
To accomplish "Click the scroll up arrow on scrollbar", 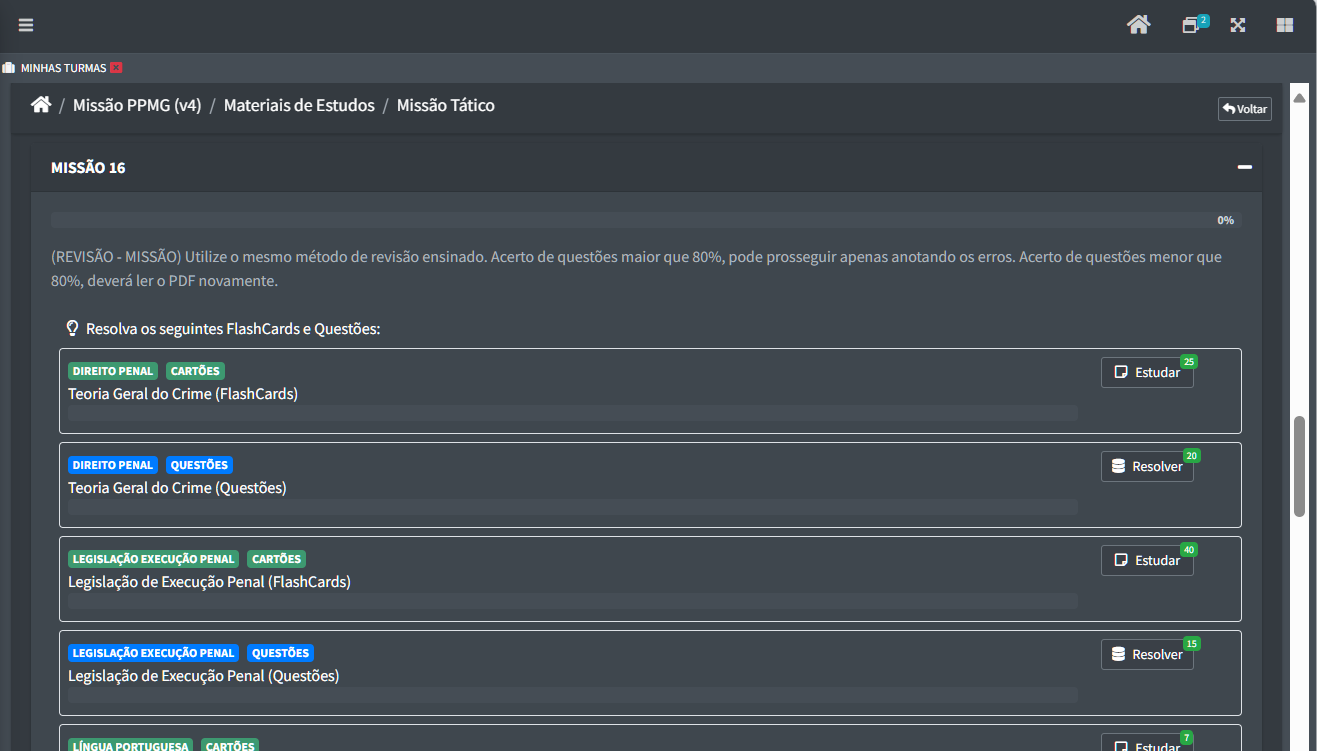I will point(1299,98).
